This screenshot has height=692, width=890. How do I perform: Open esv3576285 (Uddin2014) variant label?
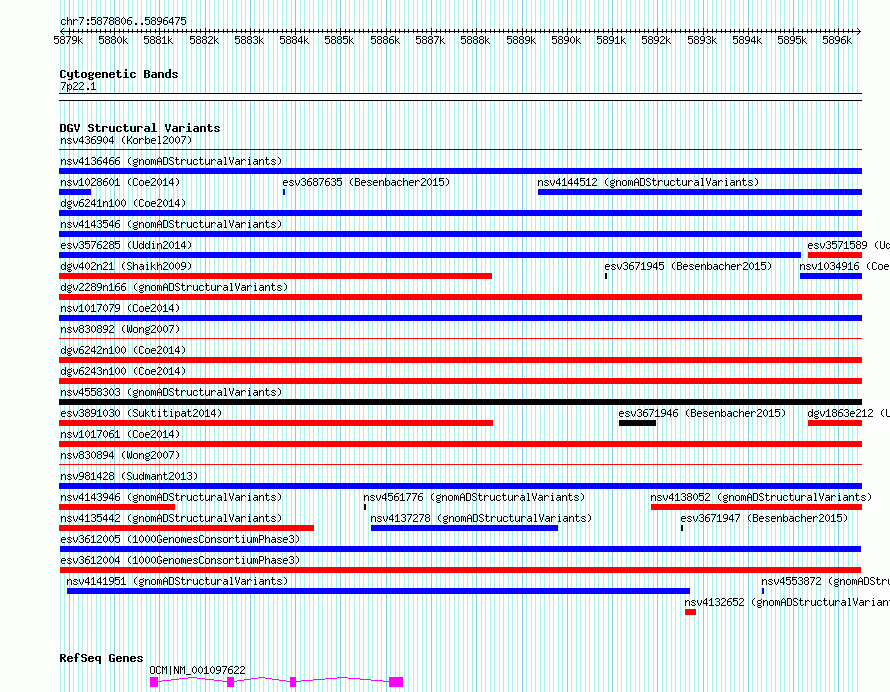(126, 245)
